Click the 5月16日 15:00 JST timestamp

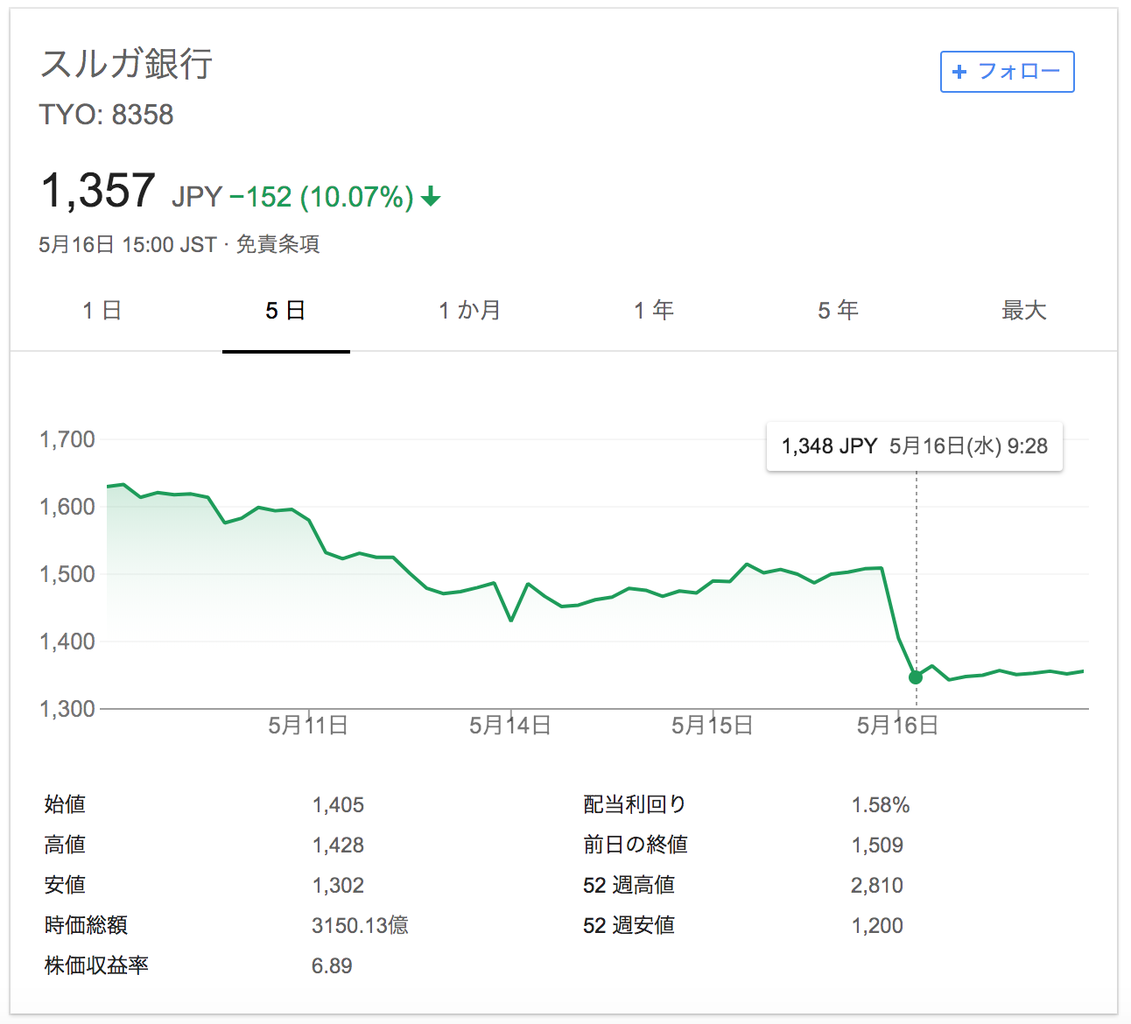click(128, 244)
